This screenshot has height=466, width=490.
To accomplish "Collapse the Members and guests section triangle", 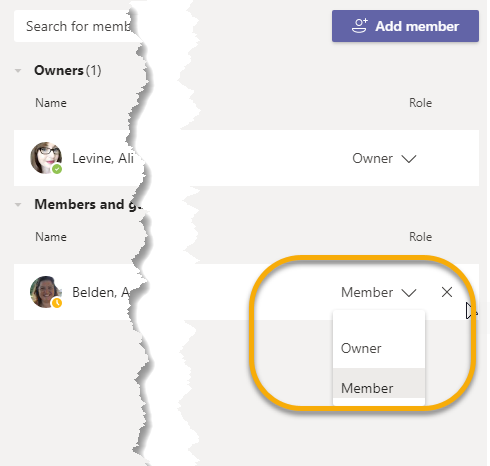I will pos(18,205).
